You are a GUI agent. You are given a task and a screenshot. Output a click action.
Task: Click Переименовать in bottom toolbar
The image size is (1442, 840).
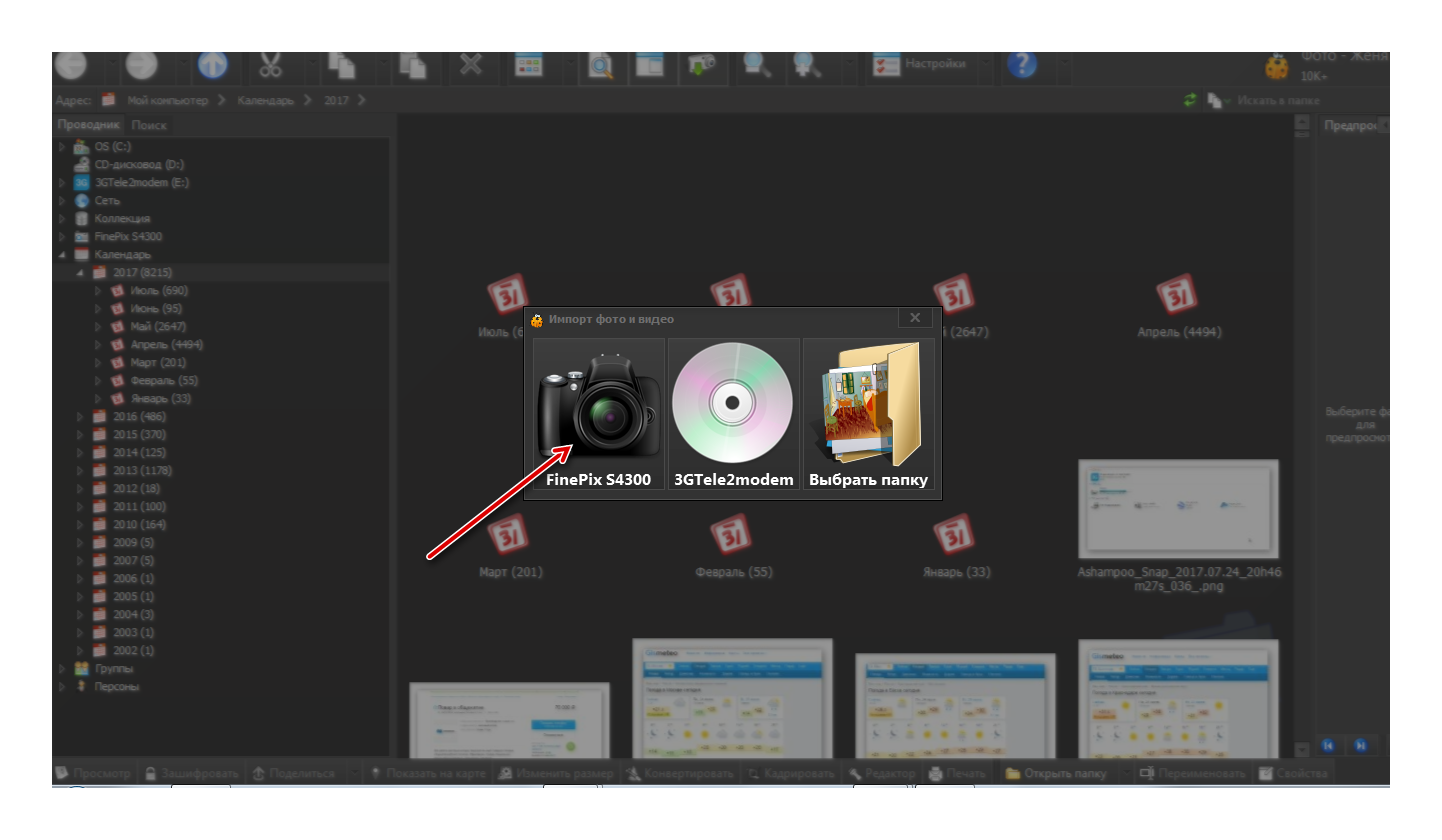click(x=1193, y=774)
